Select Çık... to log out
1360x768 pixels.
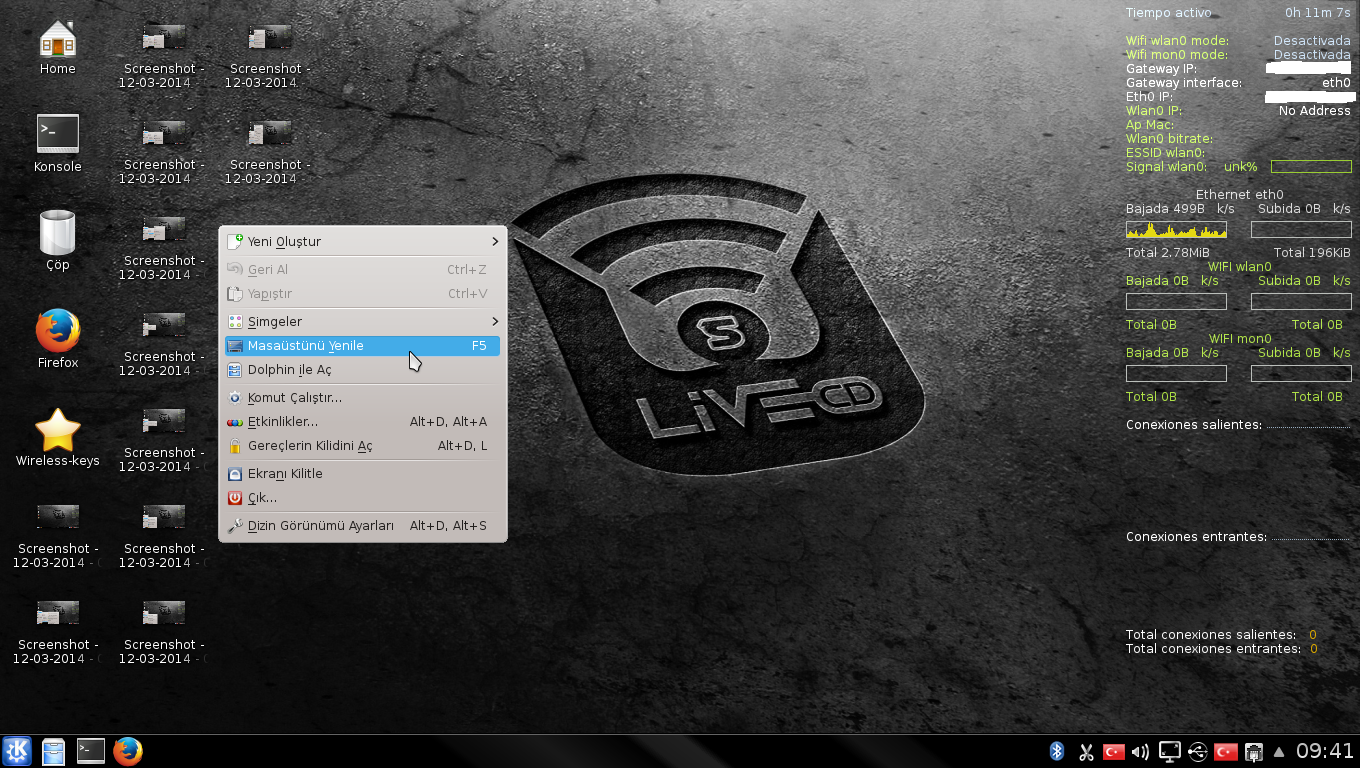(363, 497)
